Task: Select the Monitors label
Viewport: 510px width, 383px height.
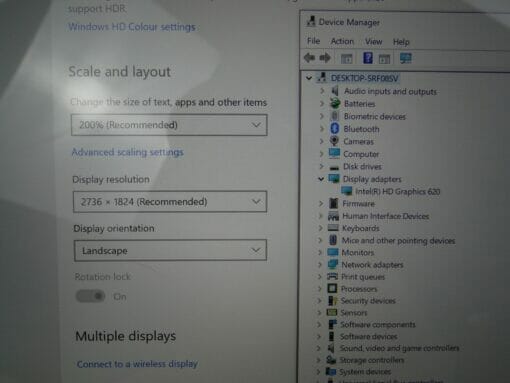Action: (358, 253)
